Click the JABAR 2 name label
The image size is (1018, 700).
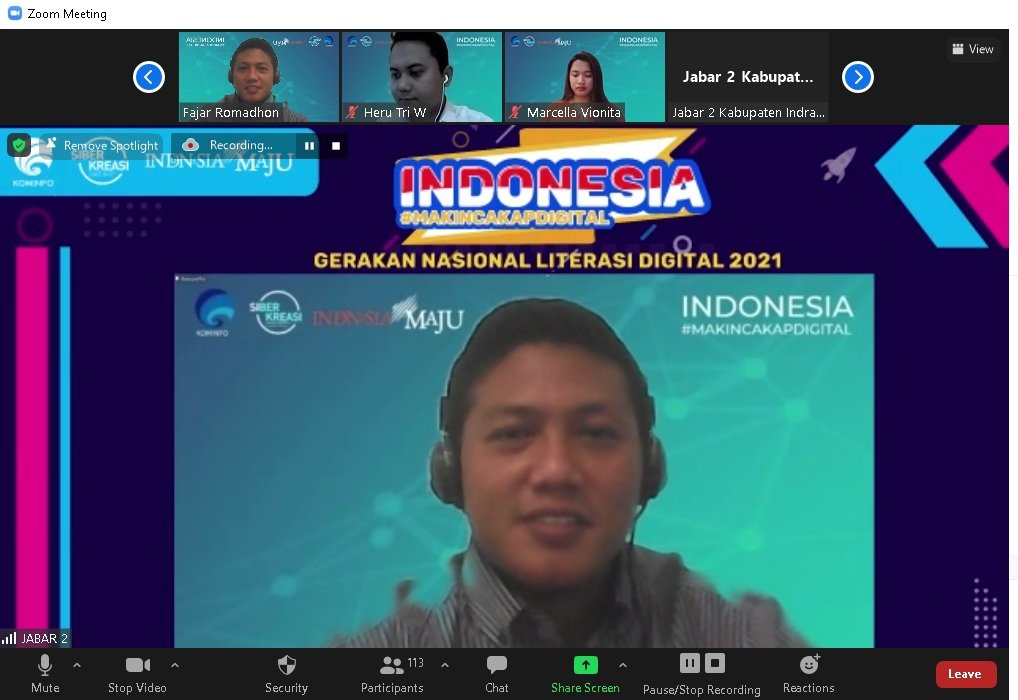(x=45, y=639)
